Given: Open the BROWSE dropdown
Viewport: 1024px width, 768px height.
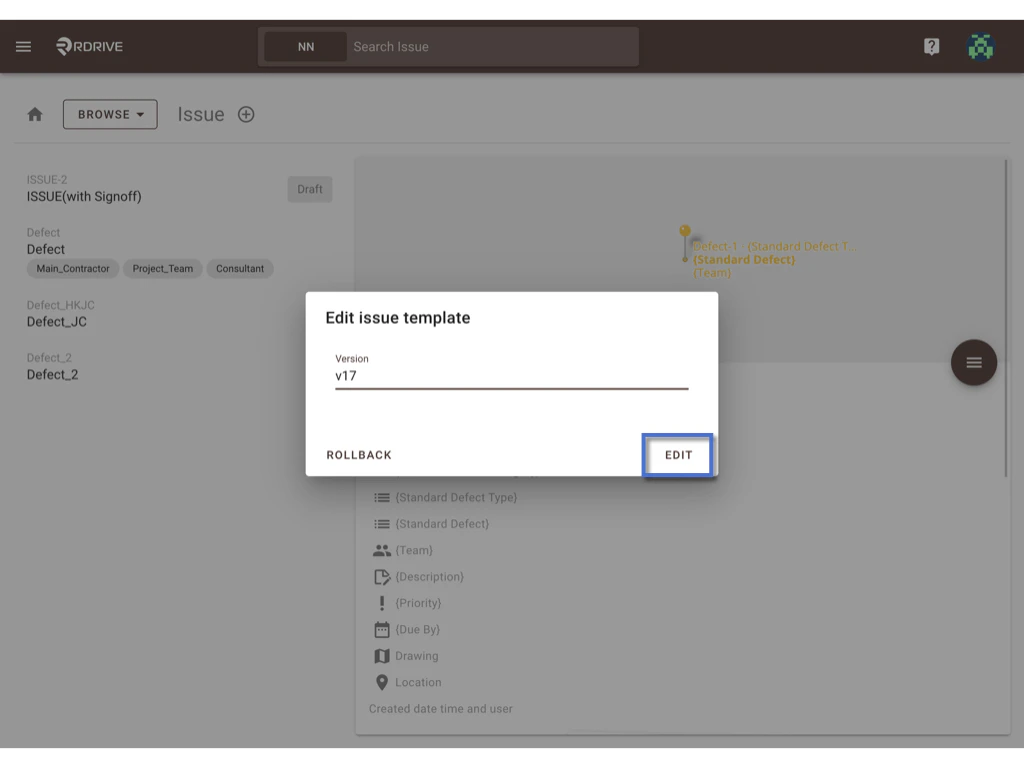Looking at the screenshot, I should click(110, 114).
